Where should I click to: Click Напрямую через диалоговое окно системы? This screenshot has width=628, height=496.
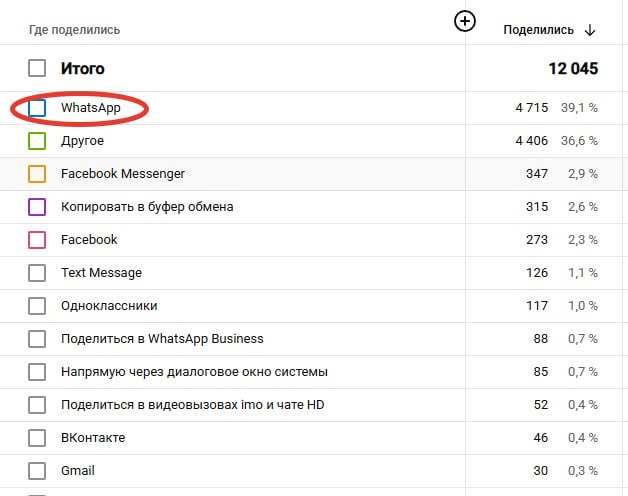(194, 372)
